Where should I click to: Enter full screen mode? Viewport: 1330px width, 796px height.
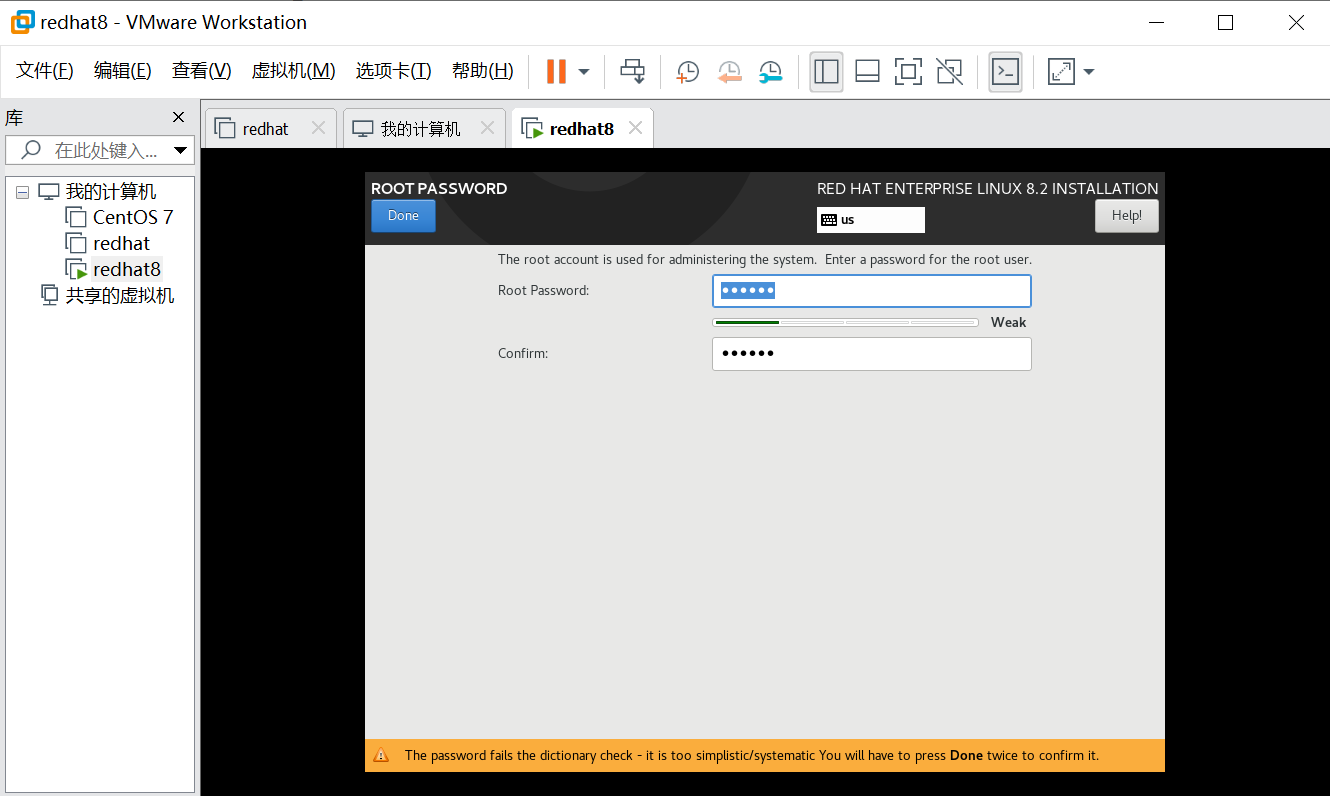908,71
